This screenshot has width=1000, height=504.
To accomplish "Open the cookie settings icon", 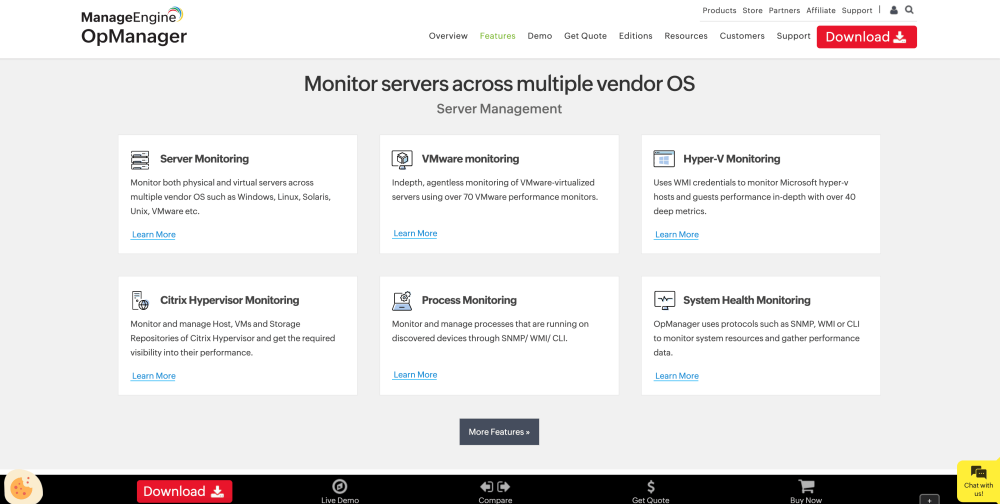I will 23,489.
